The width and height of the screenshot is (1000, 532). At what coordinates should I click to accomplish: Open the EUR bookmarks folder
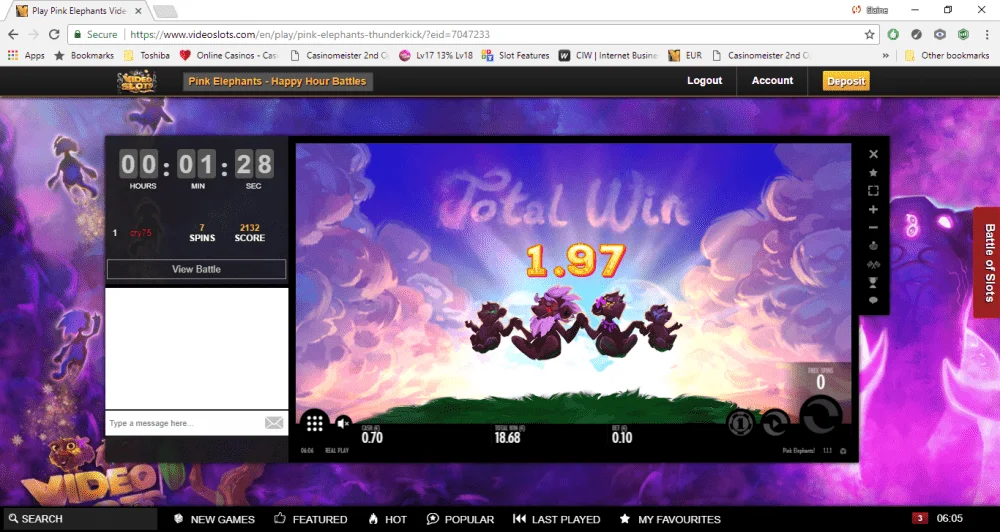tap(686, 55)
